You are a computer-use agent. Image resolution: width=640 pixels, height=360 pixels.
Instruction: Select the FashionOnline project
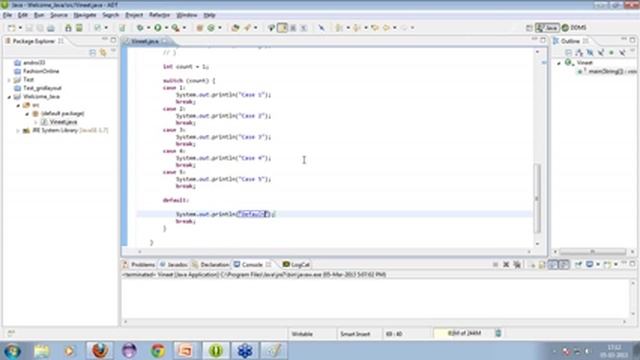41,71
